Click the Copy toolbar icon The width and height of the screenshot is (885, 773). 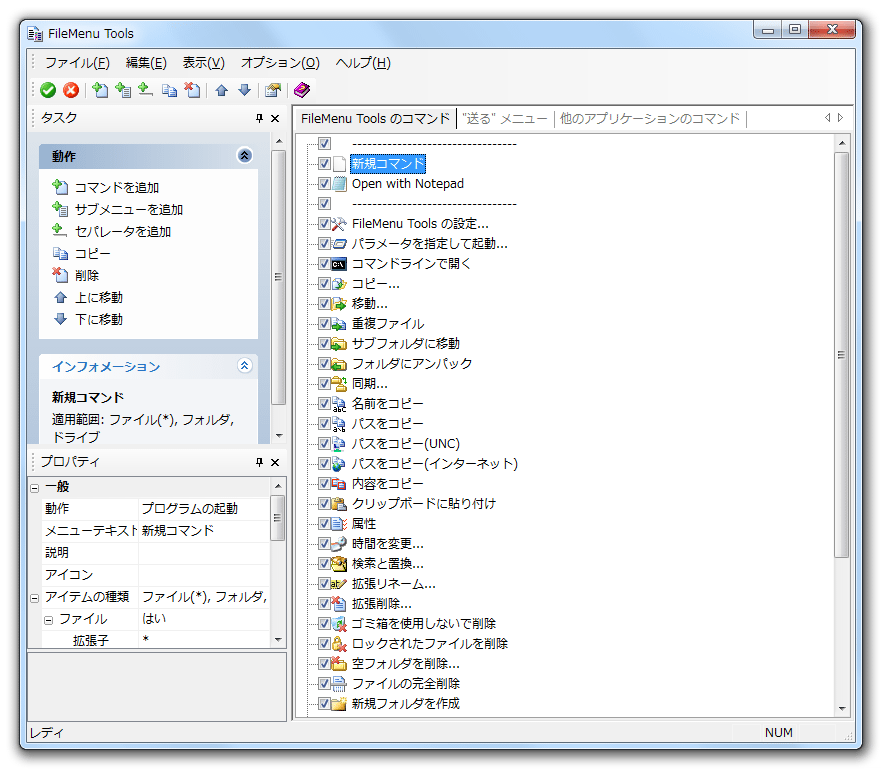pos(169,90)
